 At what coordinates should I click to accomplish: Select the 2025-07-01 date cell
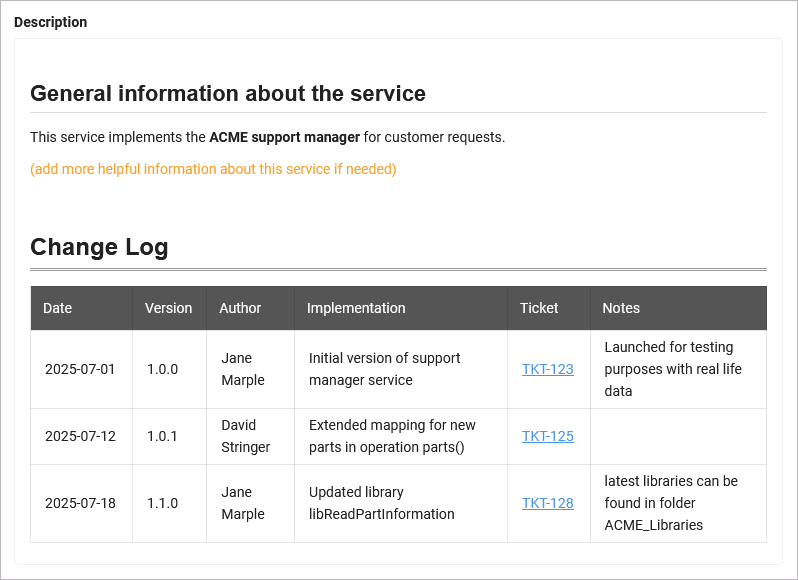[80, 369]
